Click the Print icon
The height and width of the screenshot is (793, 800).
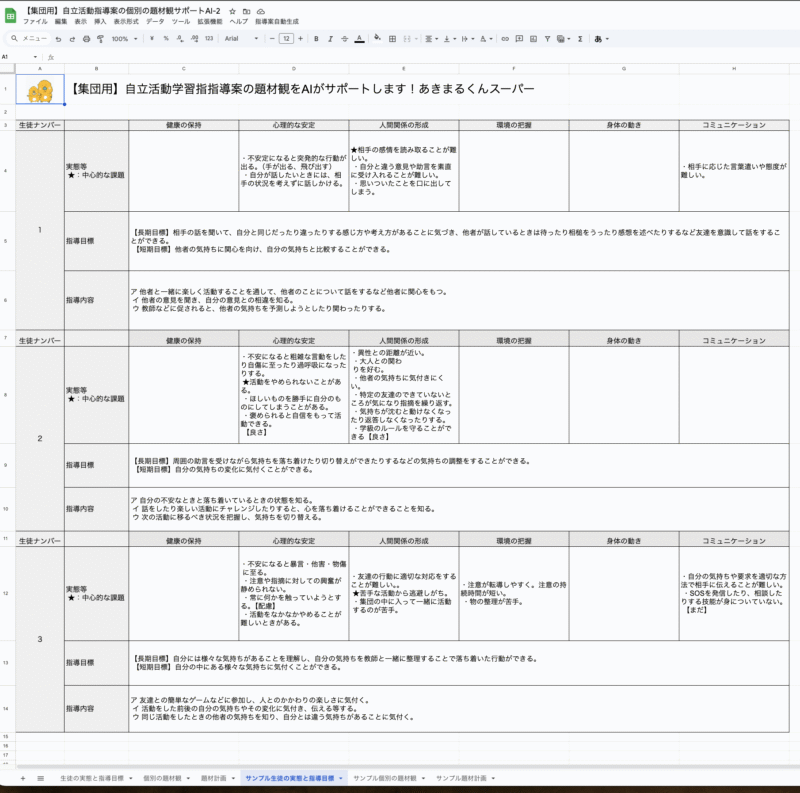click(x=86, y=39)
